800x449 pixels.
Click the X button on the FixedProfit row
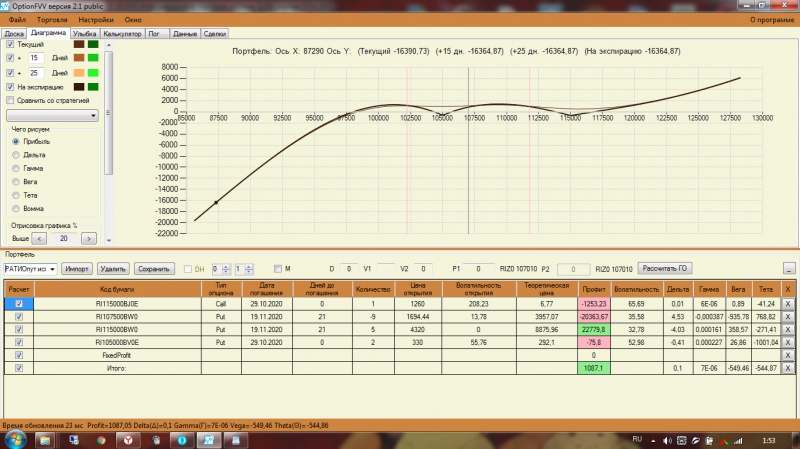788,355
